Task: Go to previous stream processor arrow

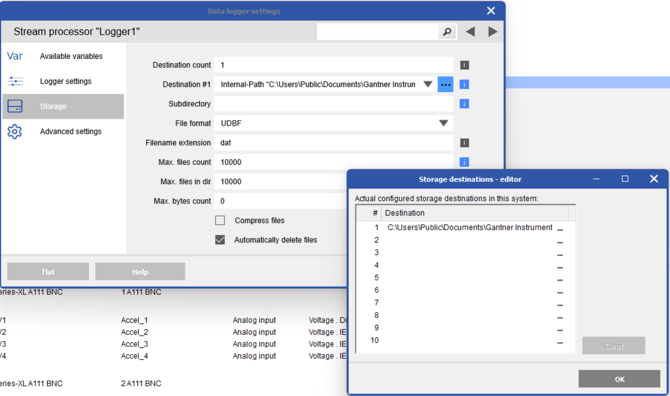Action: point(470,32)
